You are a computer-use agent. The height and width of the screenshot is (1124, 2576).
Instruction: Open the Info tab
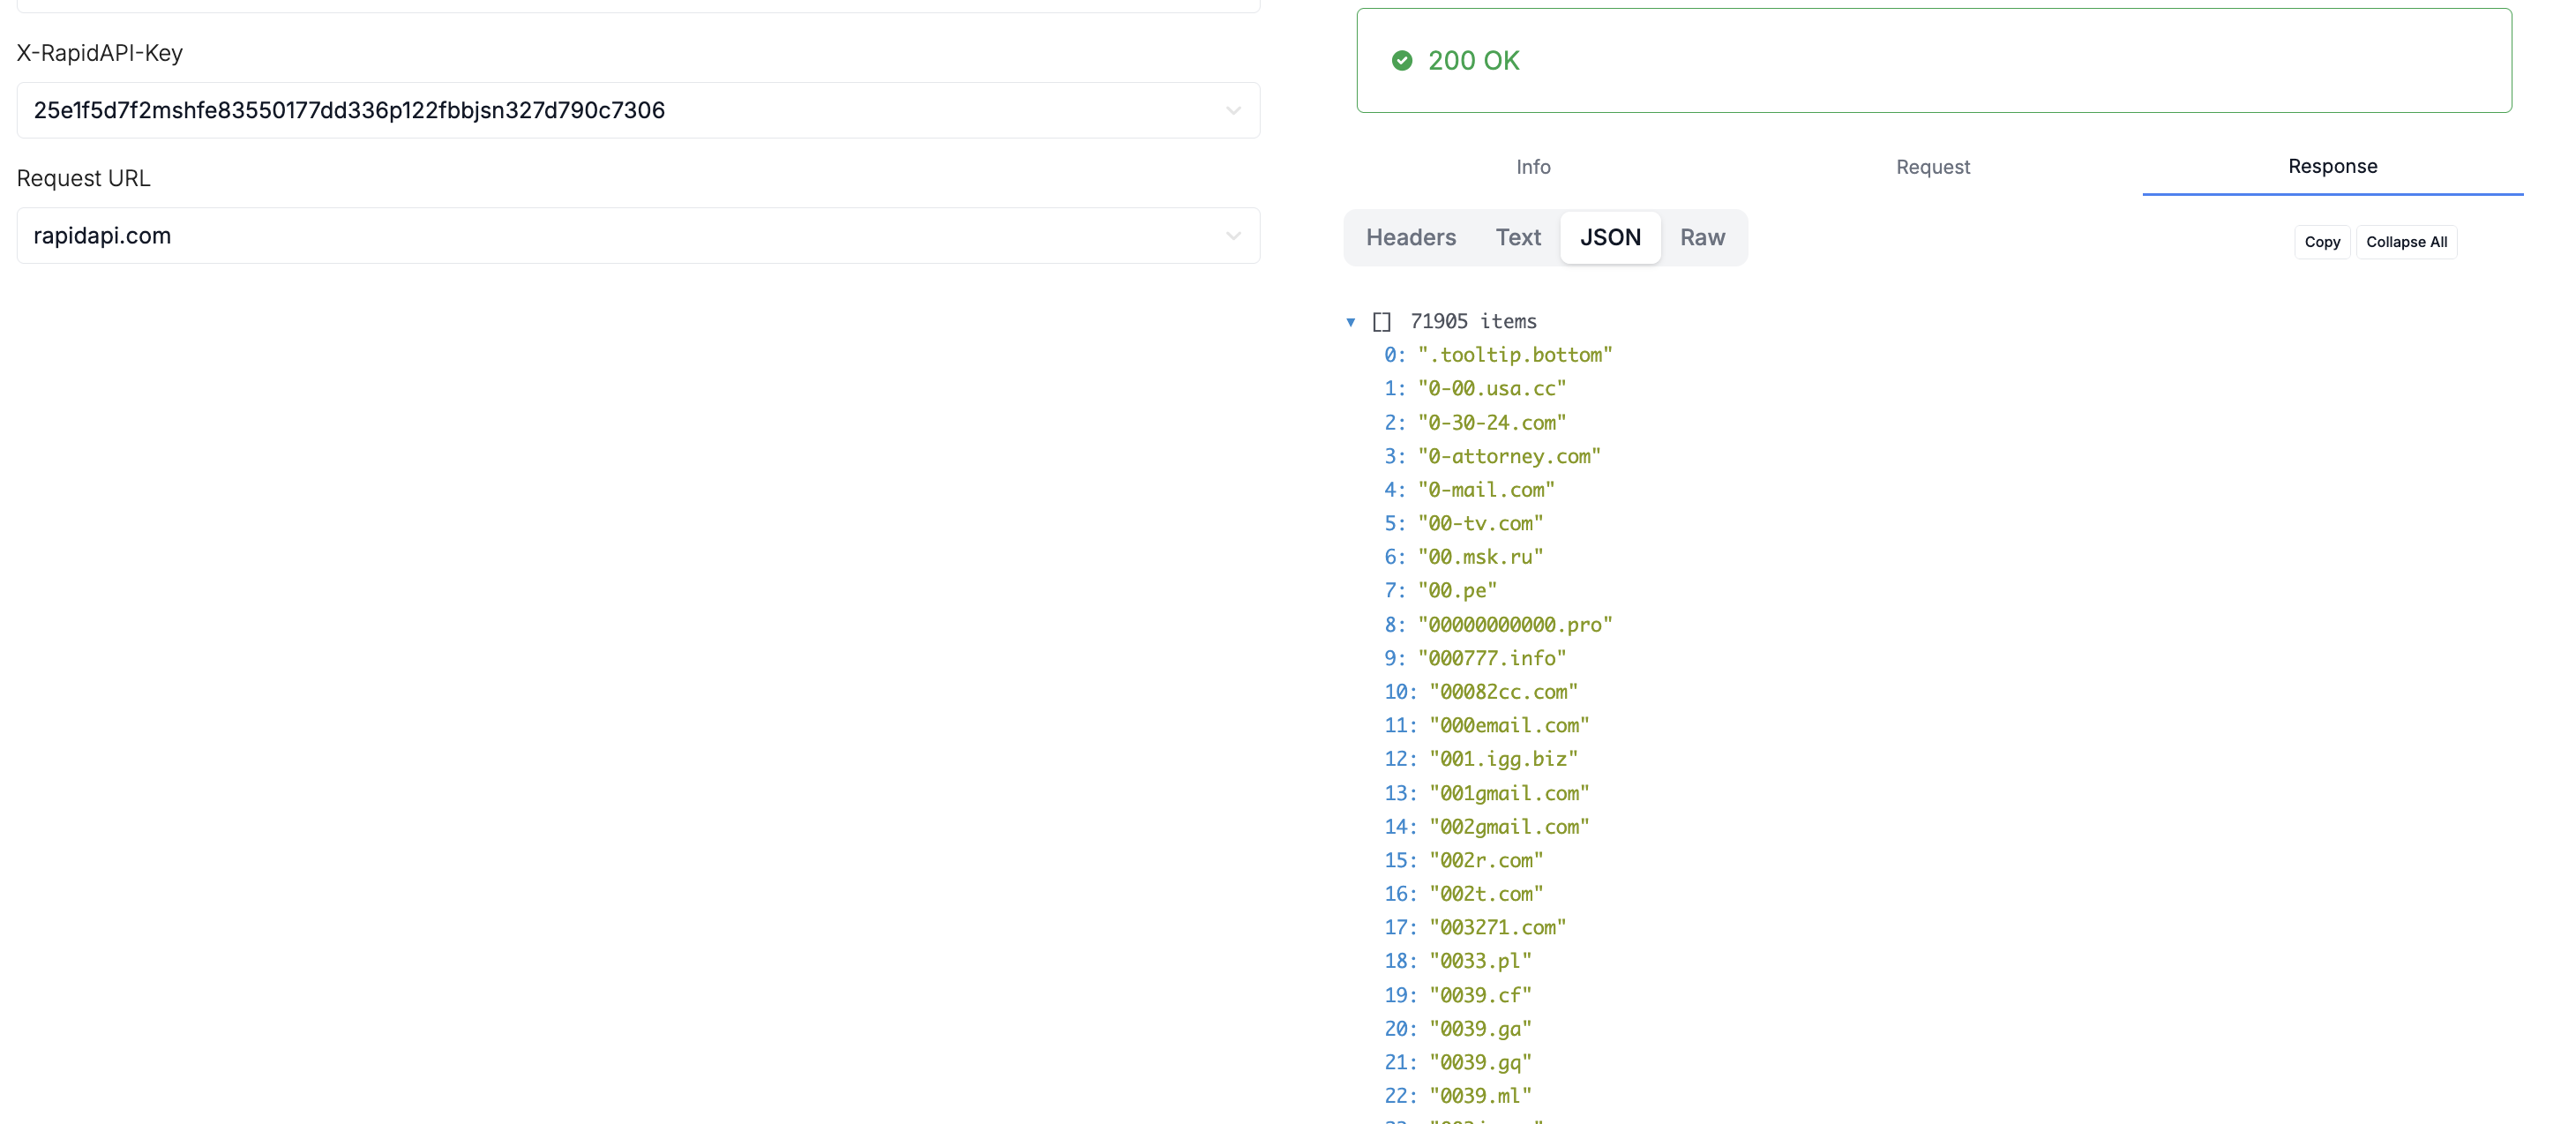(1533, 167)
